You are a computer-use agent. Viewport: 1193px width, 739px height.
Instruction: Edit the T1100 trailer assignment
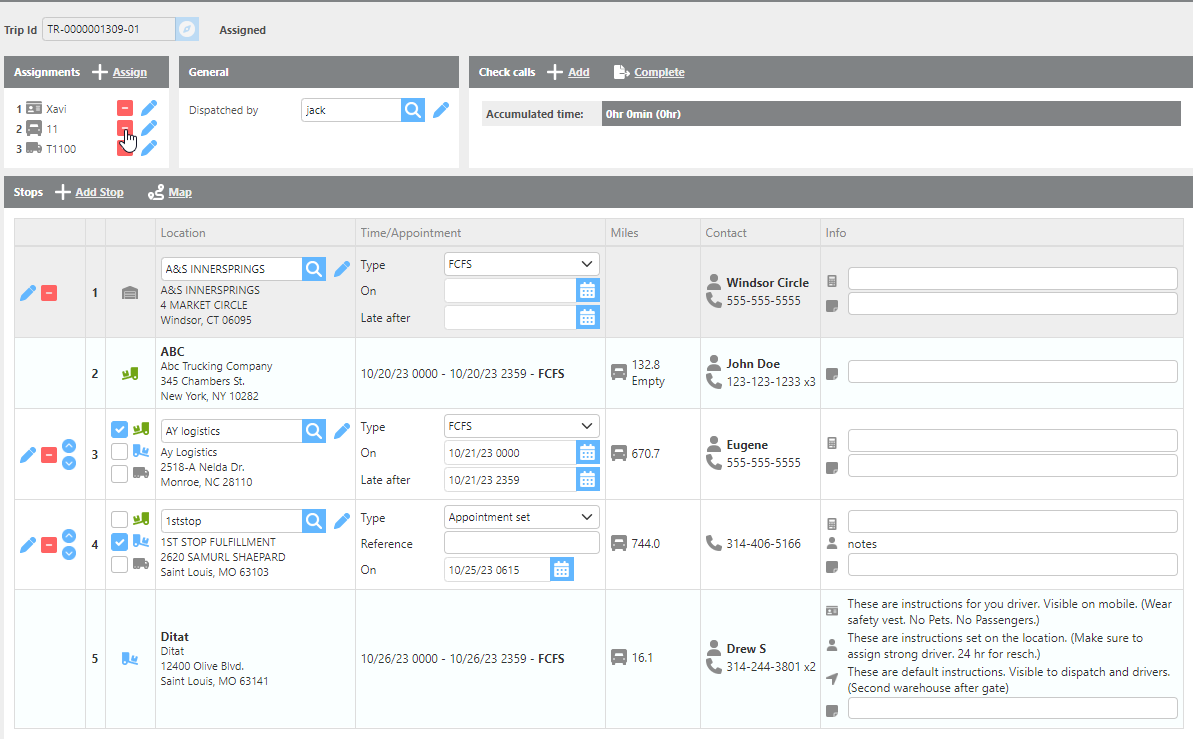tap(149, 148)
